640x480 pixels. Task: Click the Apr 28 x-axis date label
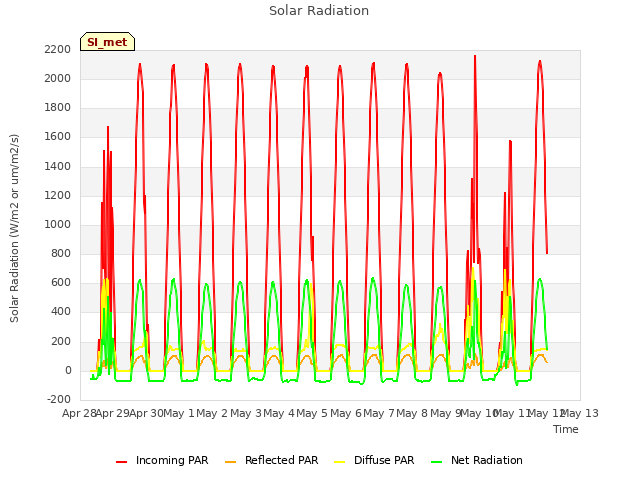point(79,413)
